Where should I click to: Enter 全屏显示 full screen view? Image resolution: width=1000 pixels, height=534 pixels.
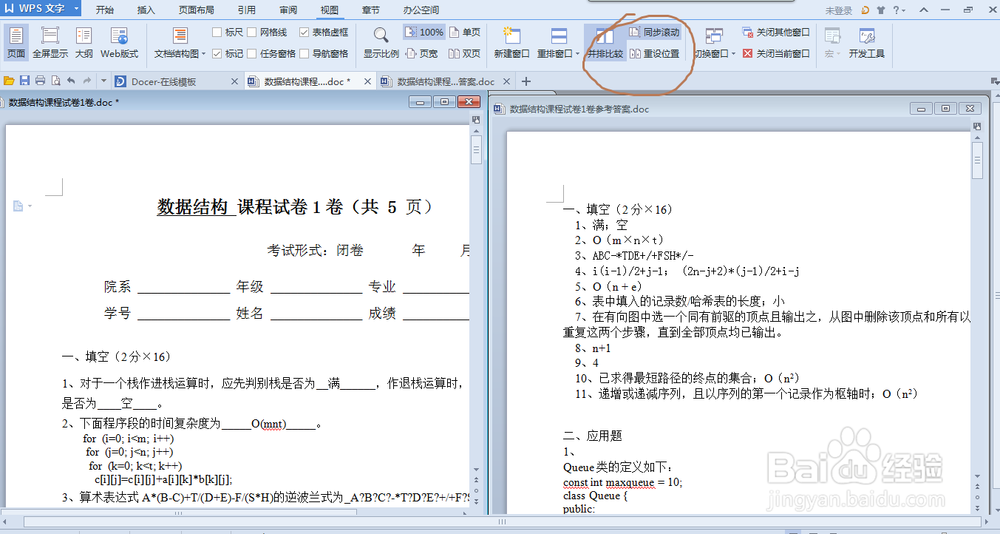[x=50, y=42]
